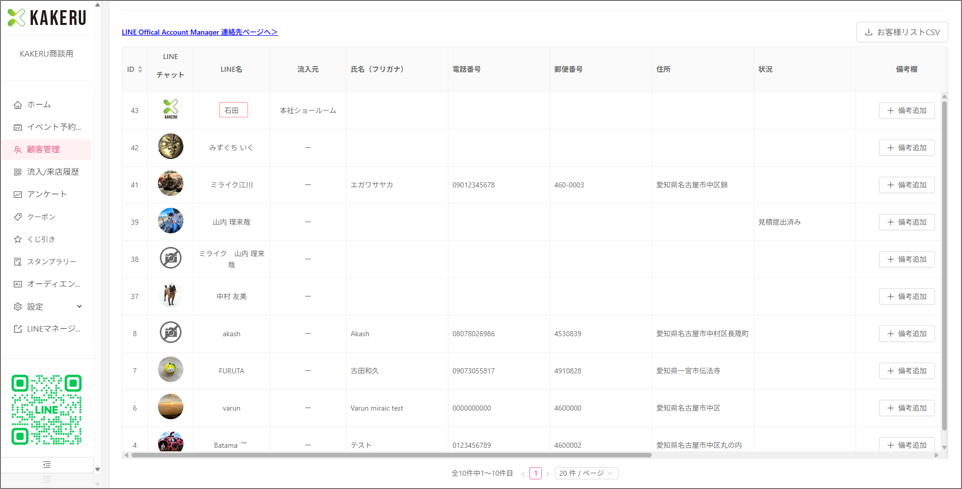Download the お客様リストCSV file
The image size is (962, 489).
[902, 33]
